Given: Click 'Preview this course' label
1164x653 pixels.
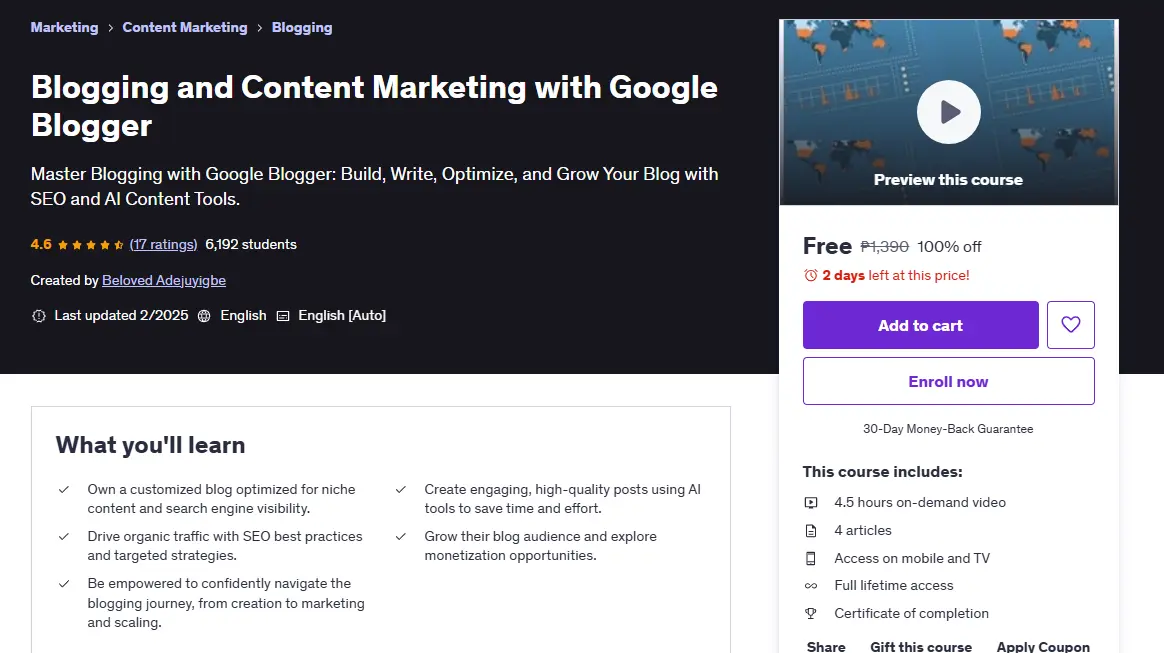Looking at the screenshot, I should (x=948, y=180).
